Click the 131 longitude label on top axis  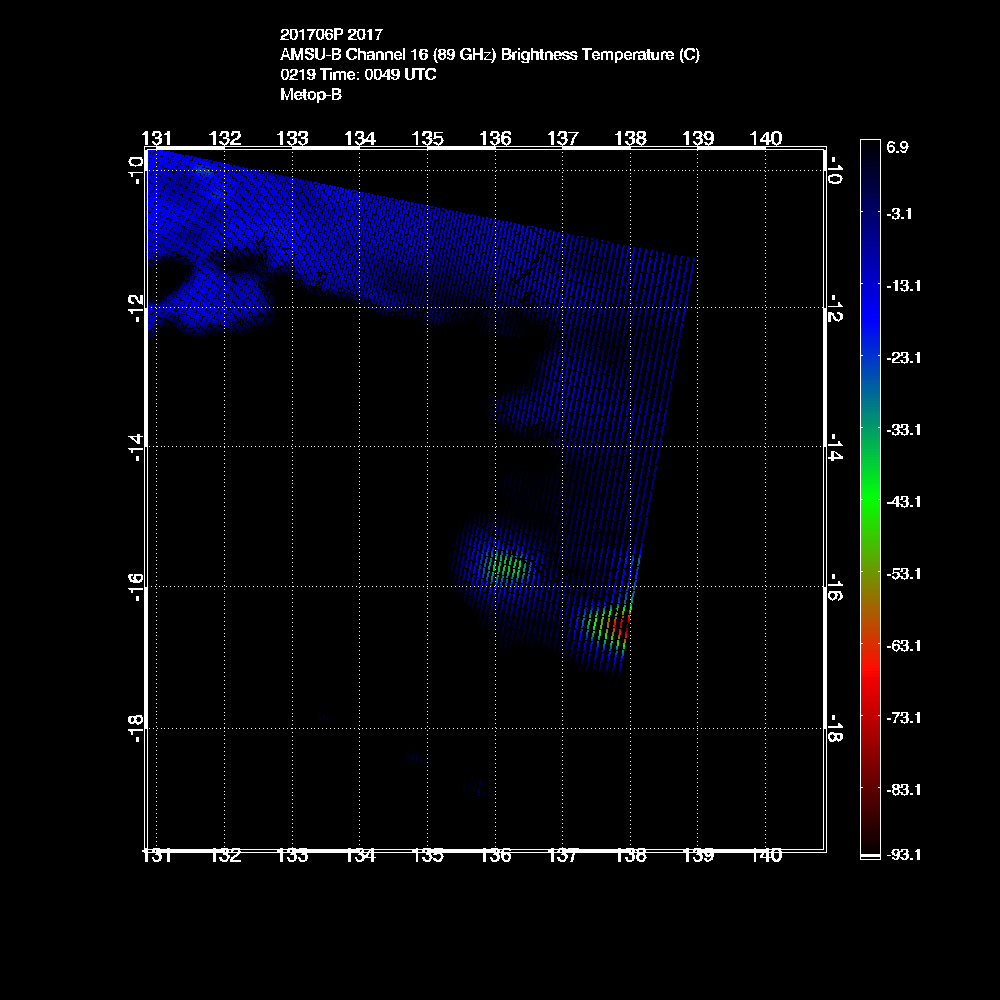(x=157, y=138)
